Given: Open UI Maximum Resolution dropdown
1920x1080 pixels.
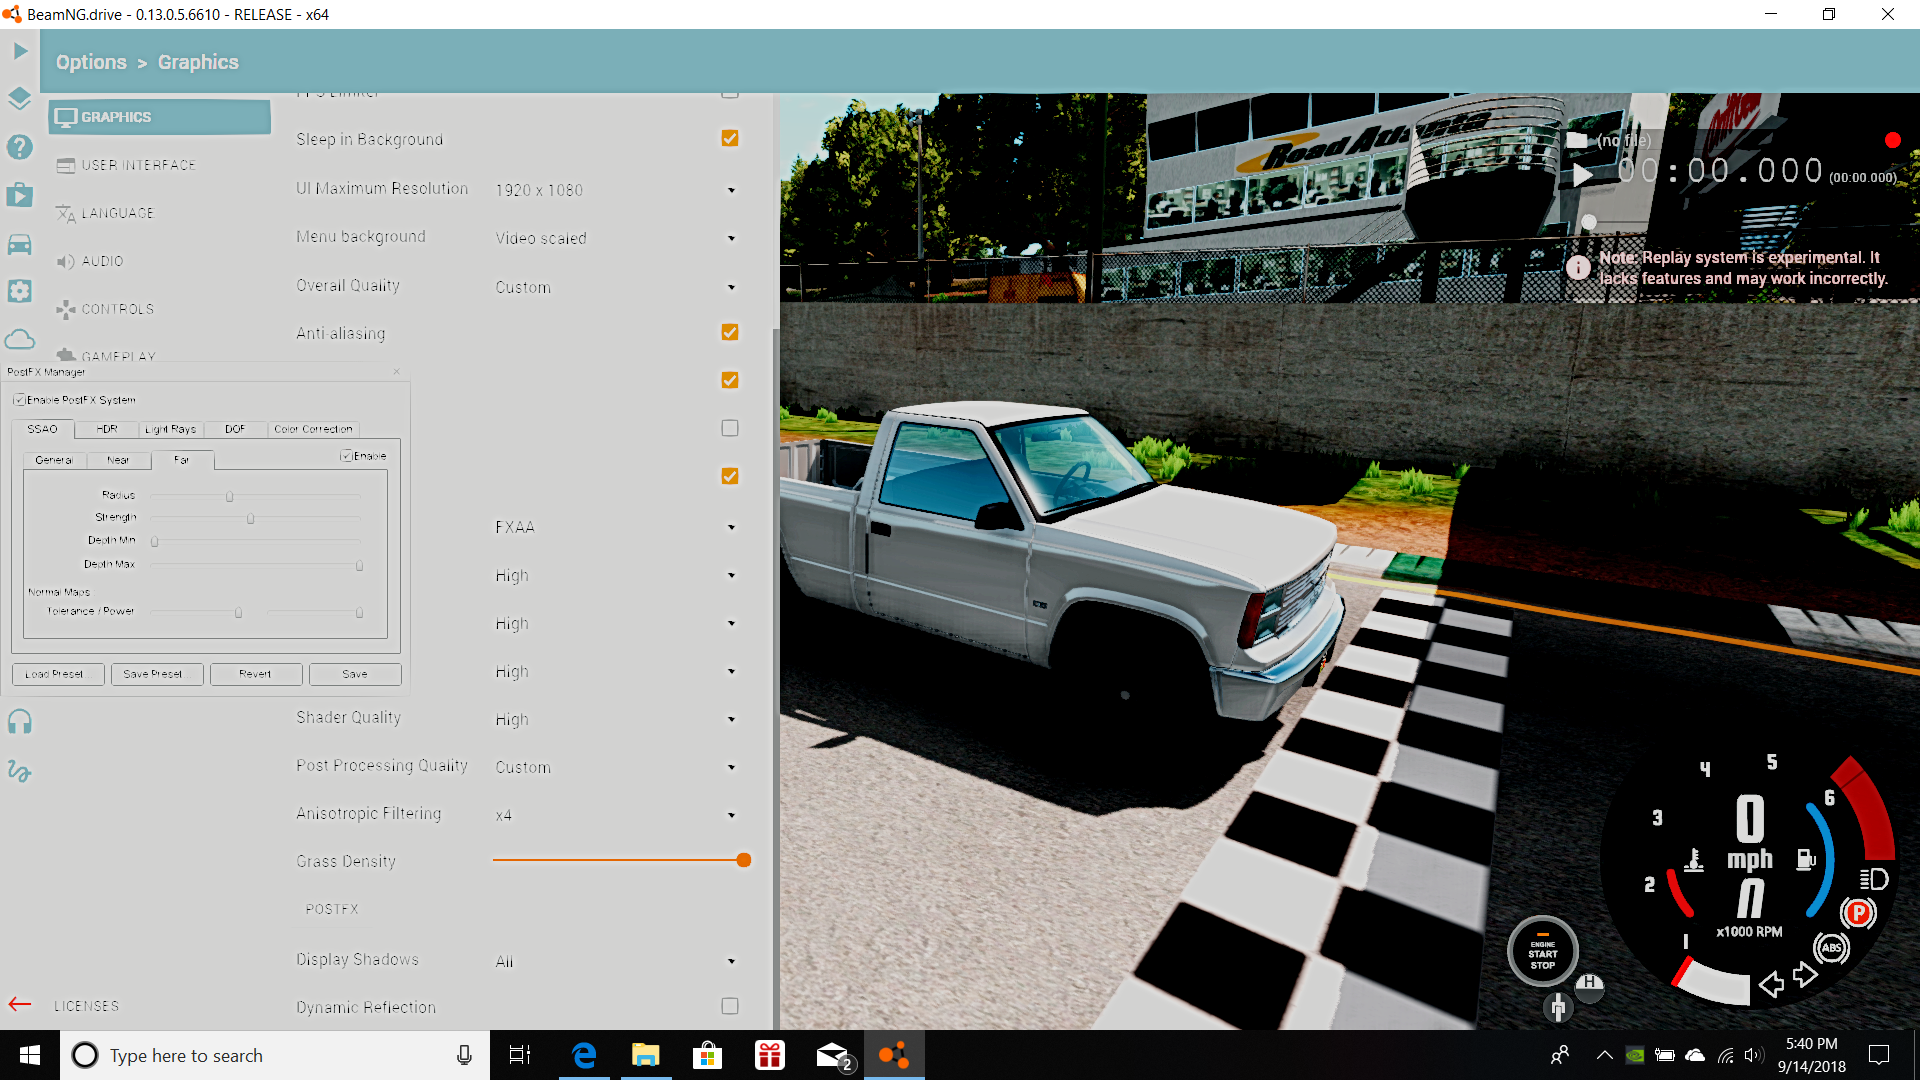Looking at the screenshot, I should point(616,190).
